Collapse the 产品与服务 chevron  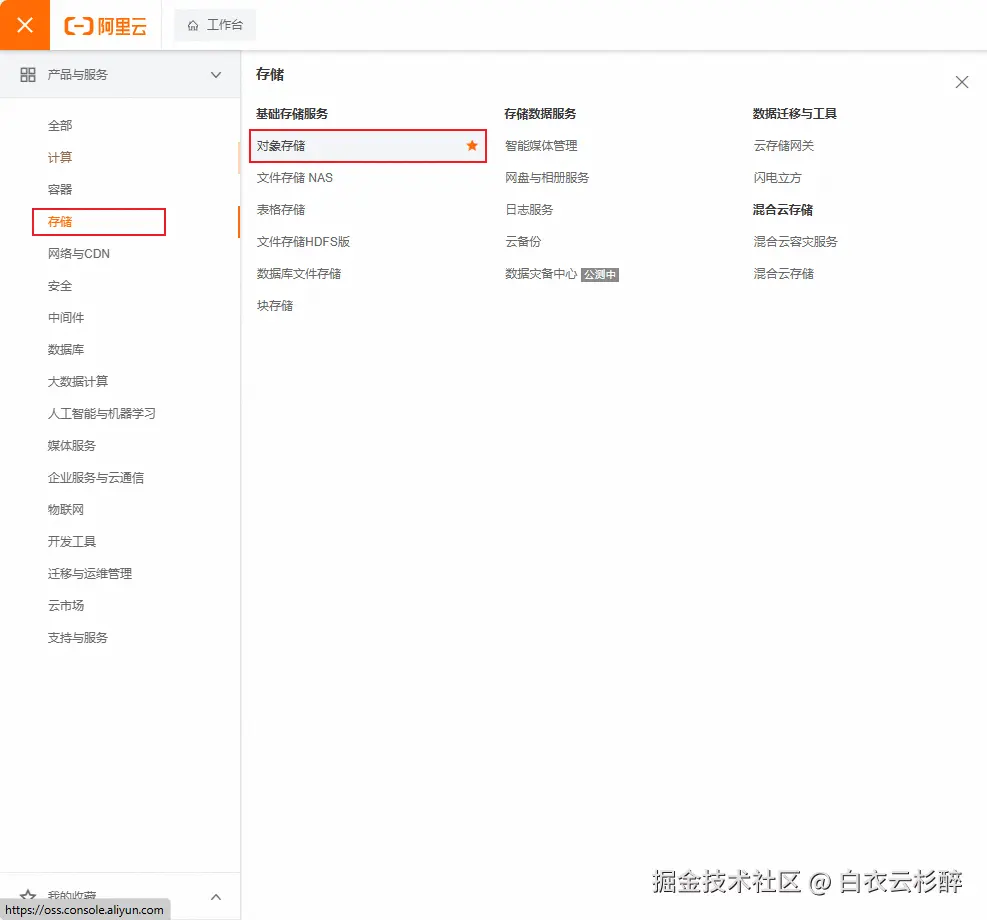pyautogui.click(x=216, y=75)
